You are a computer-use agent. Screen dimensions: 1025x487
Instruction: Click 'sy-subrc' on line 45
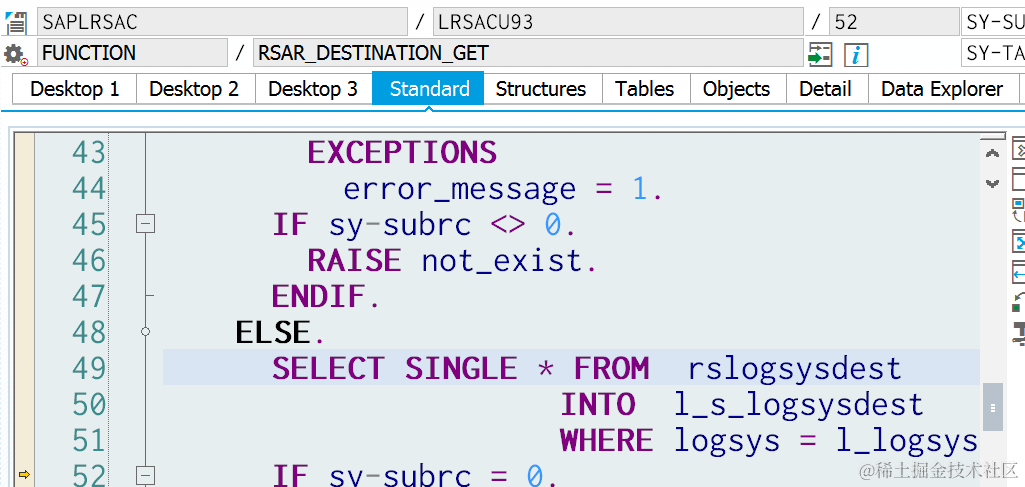[x=400, y=225]
